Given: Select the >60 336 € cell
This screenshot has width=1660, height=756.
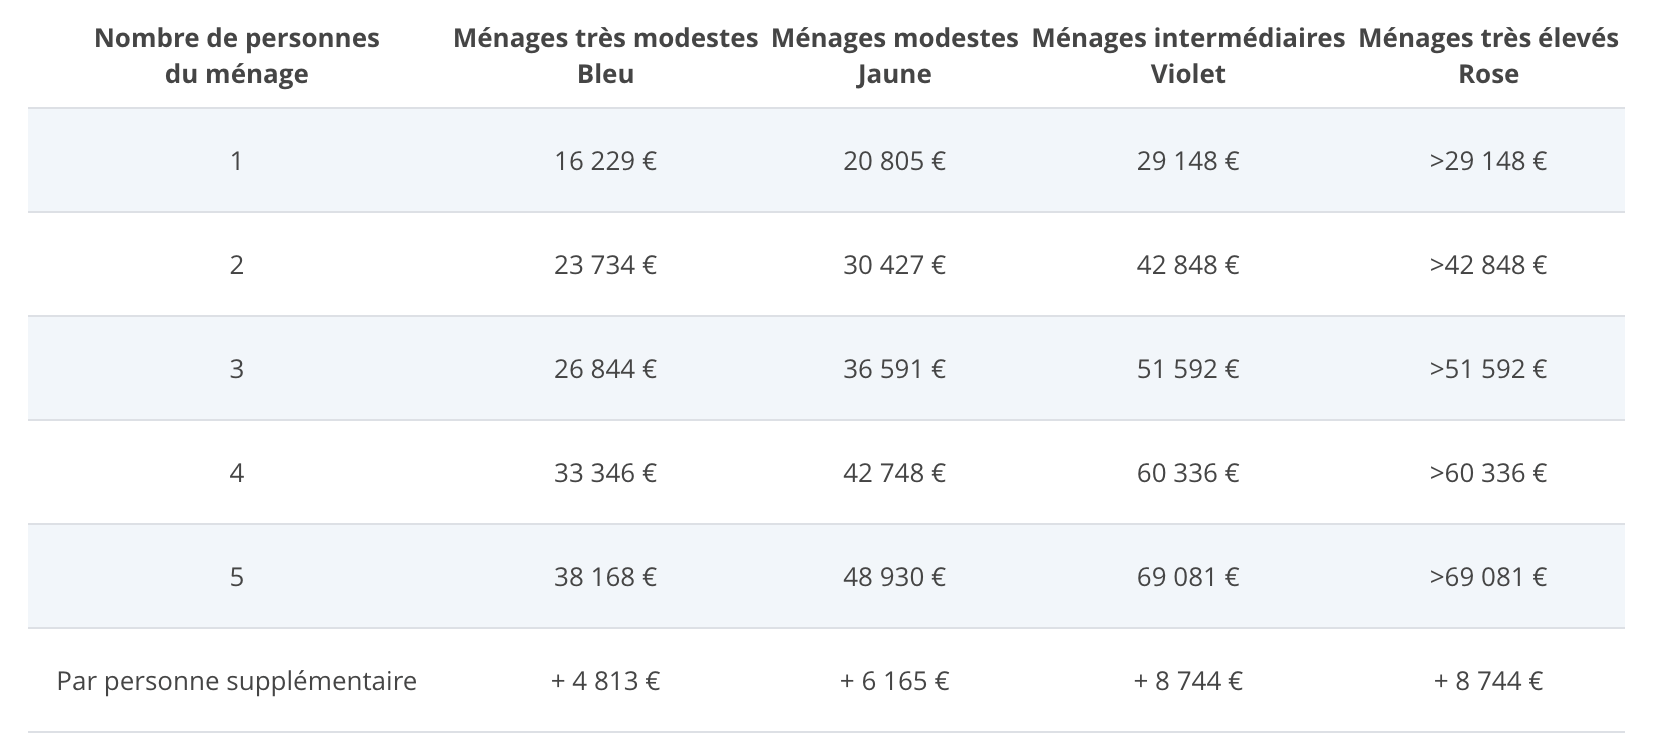Looking at the screenshot, I should click(x=1488, y=473).
